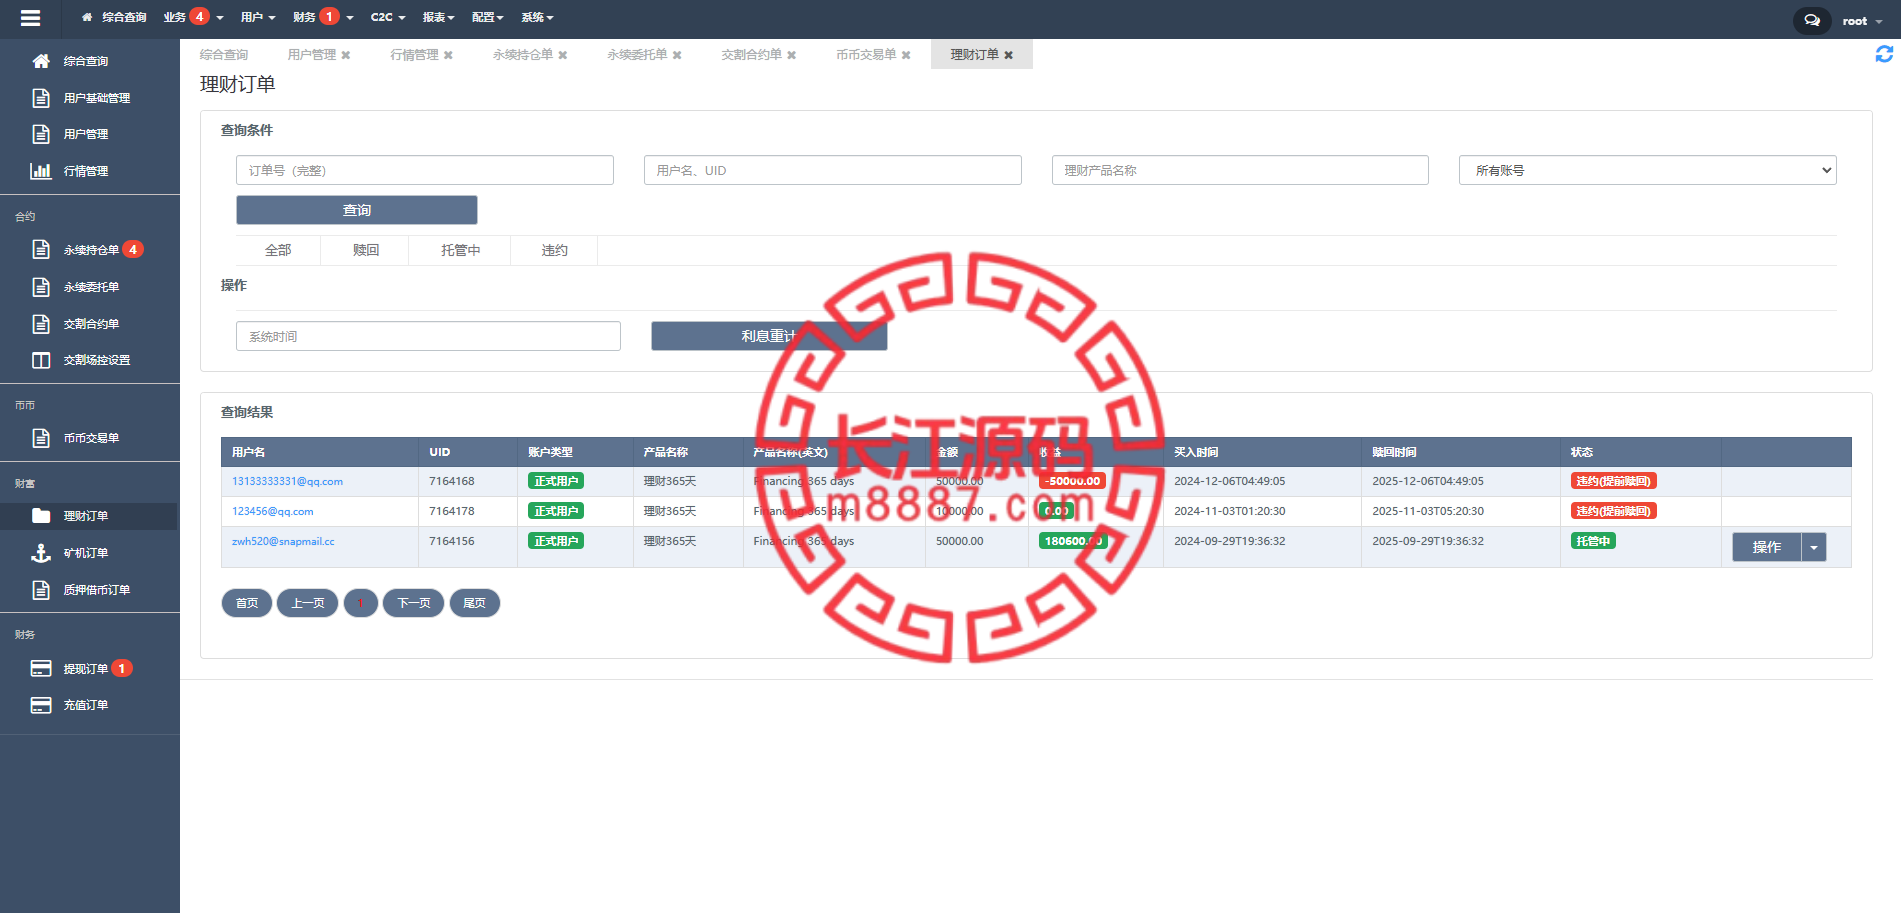This screenshot has height=913, width=1901.
Task: Click the document icon for 用户管理
Action: coord(41,134)
